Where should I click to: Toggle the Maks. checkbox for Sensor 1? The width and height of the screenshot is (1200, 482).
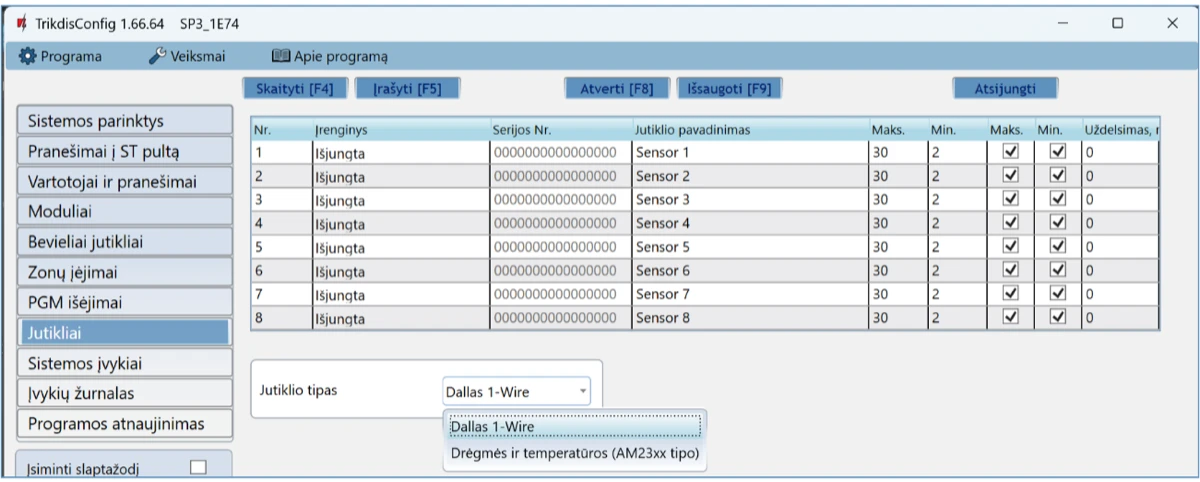point(1010,151)
